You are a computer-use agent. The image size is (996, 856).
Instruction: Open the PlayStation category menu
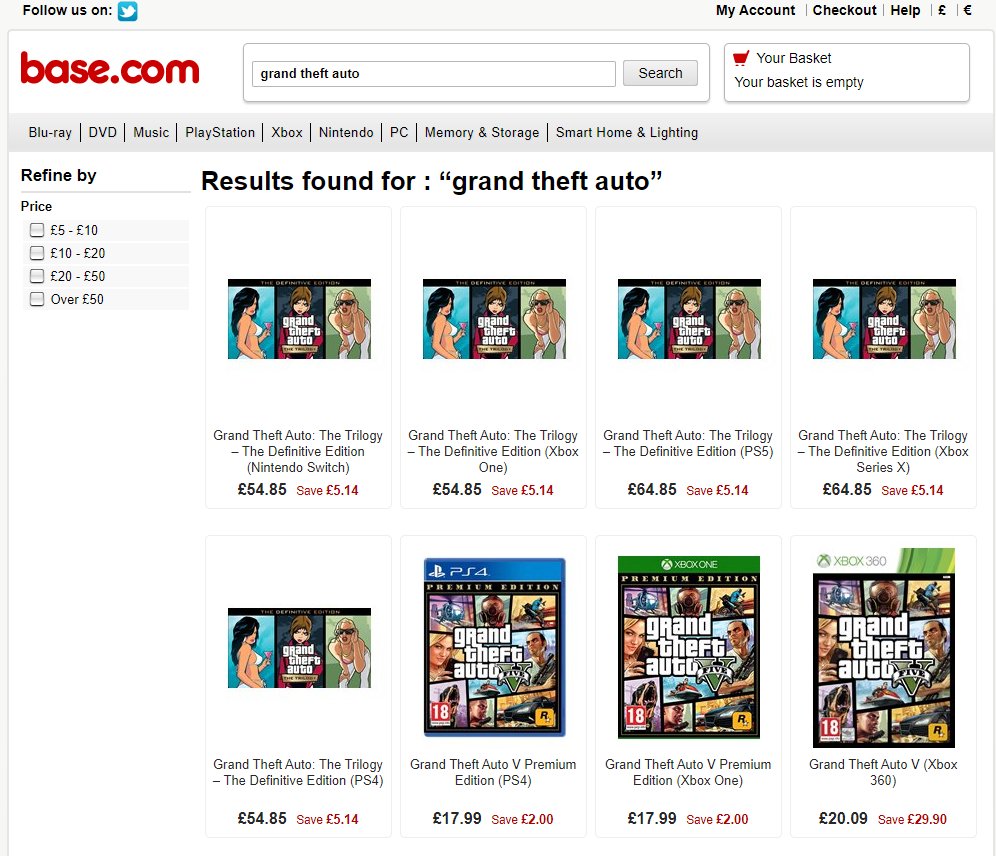[220, 132]
